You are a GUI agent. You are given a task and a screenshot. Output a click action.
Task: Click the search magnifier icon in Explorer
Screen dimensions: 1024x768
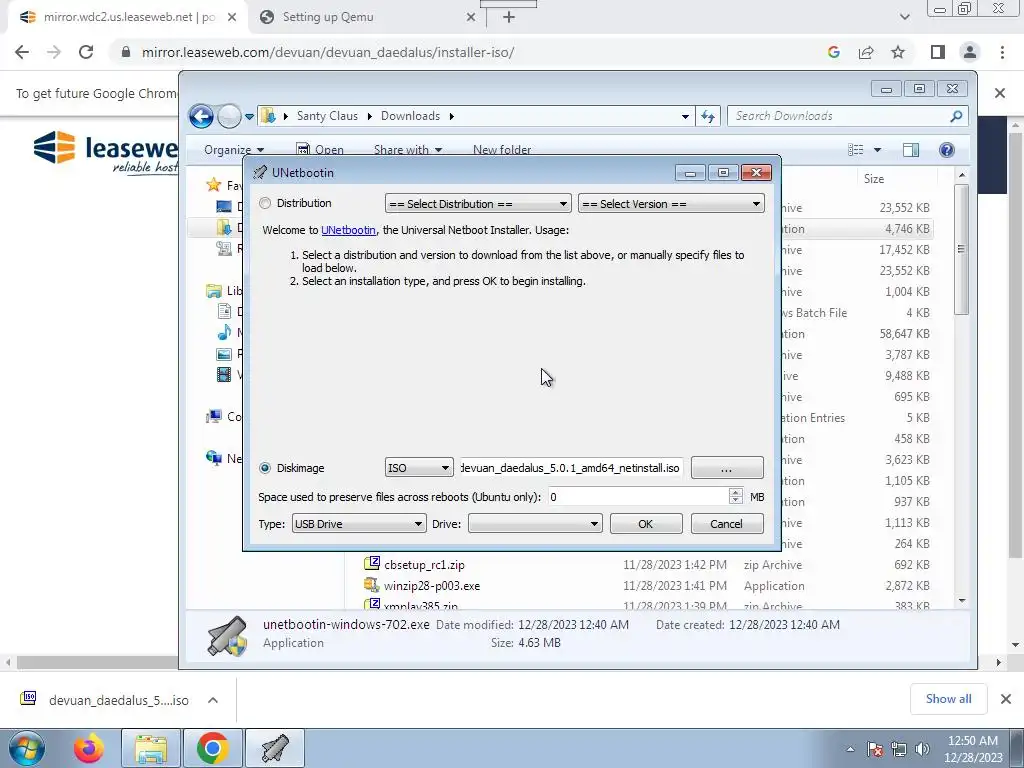[956, 116]
